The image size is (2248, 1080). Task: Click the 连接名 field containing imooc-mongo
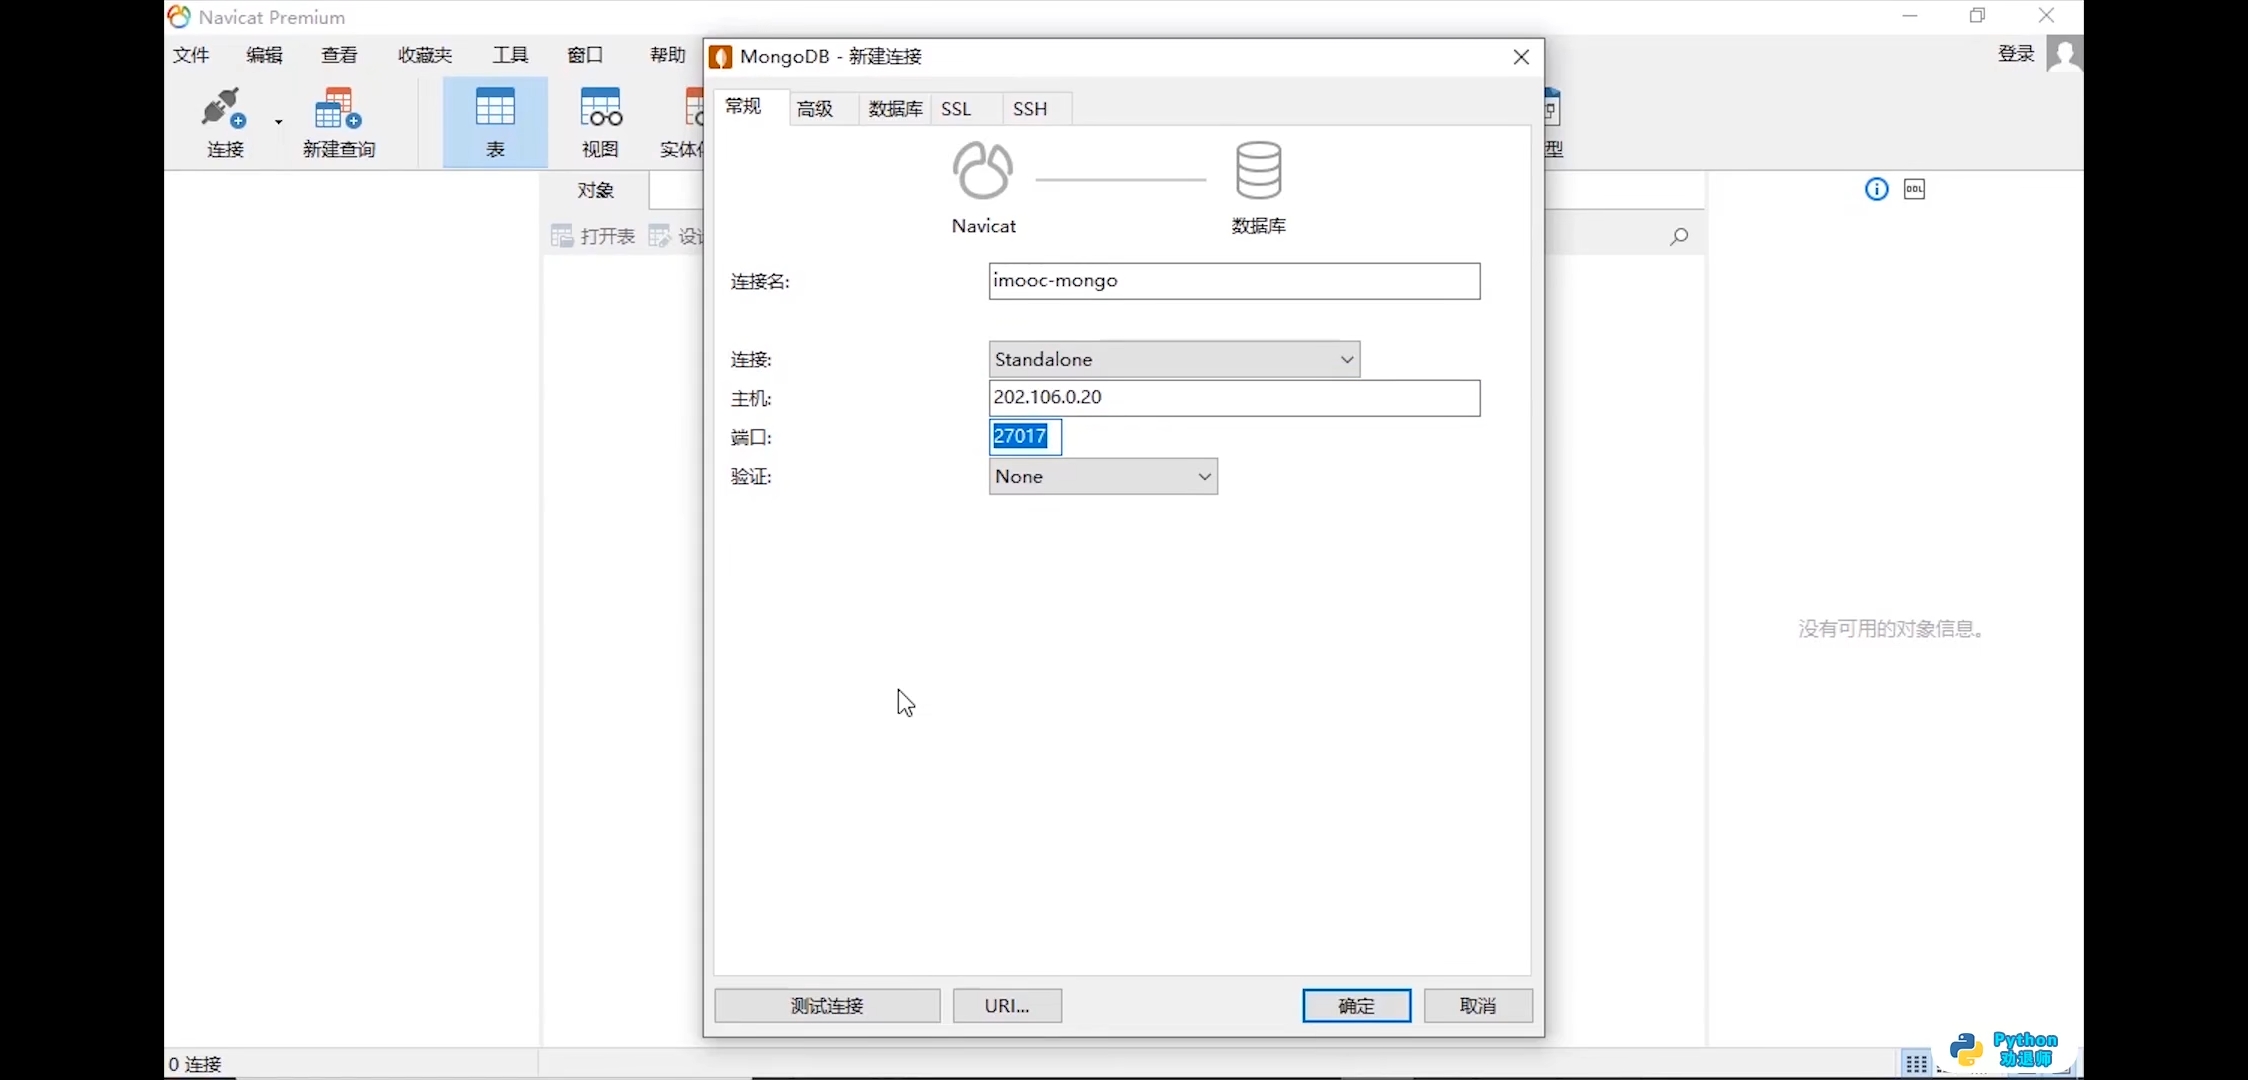pos(1234,281)
